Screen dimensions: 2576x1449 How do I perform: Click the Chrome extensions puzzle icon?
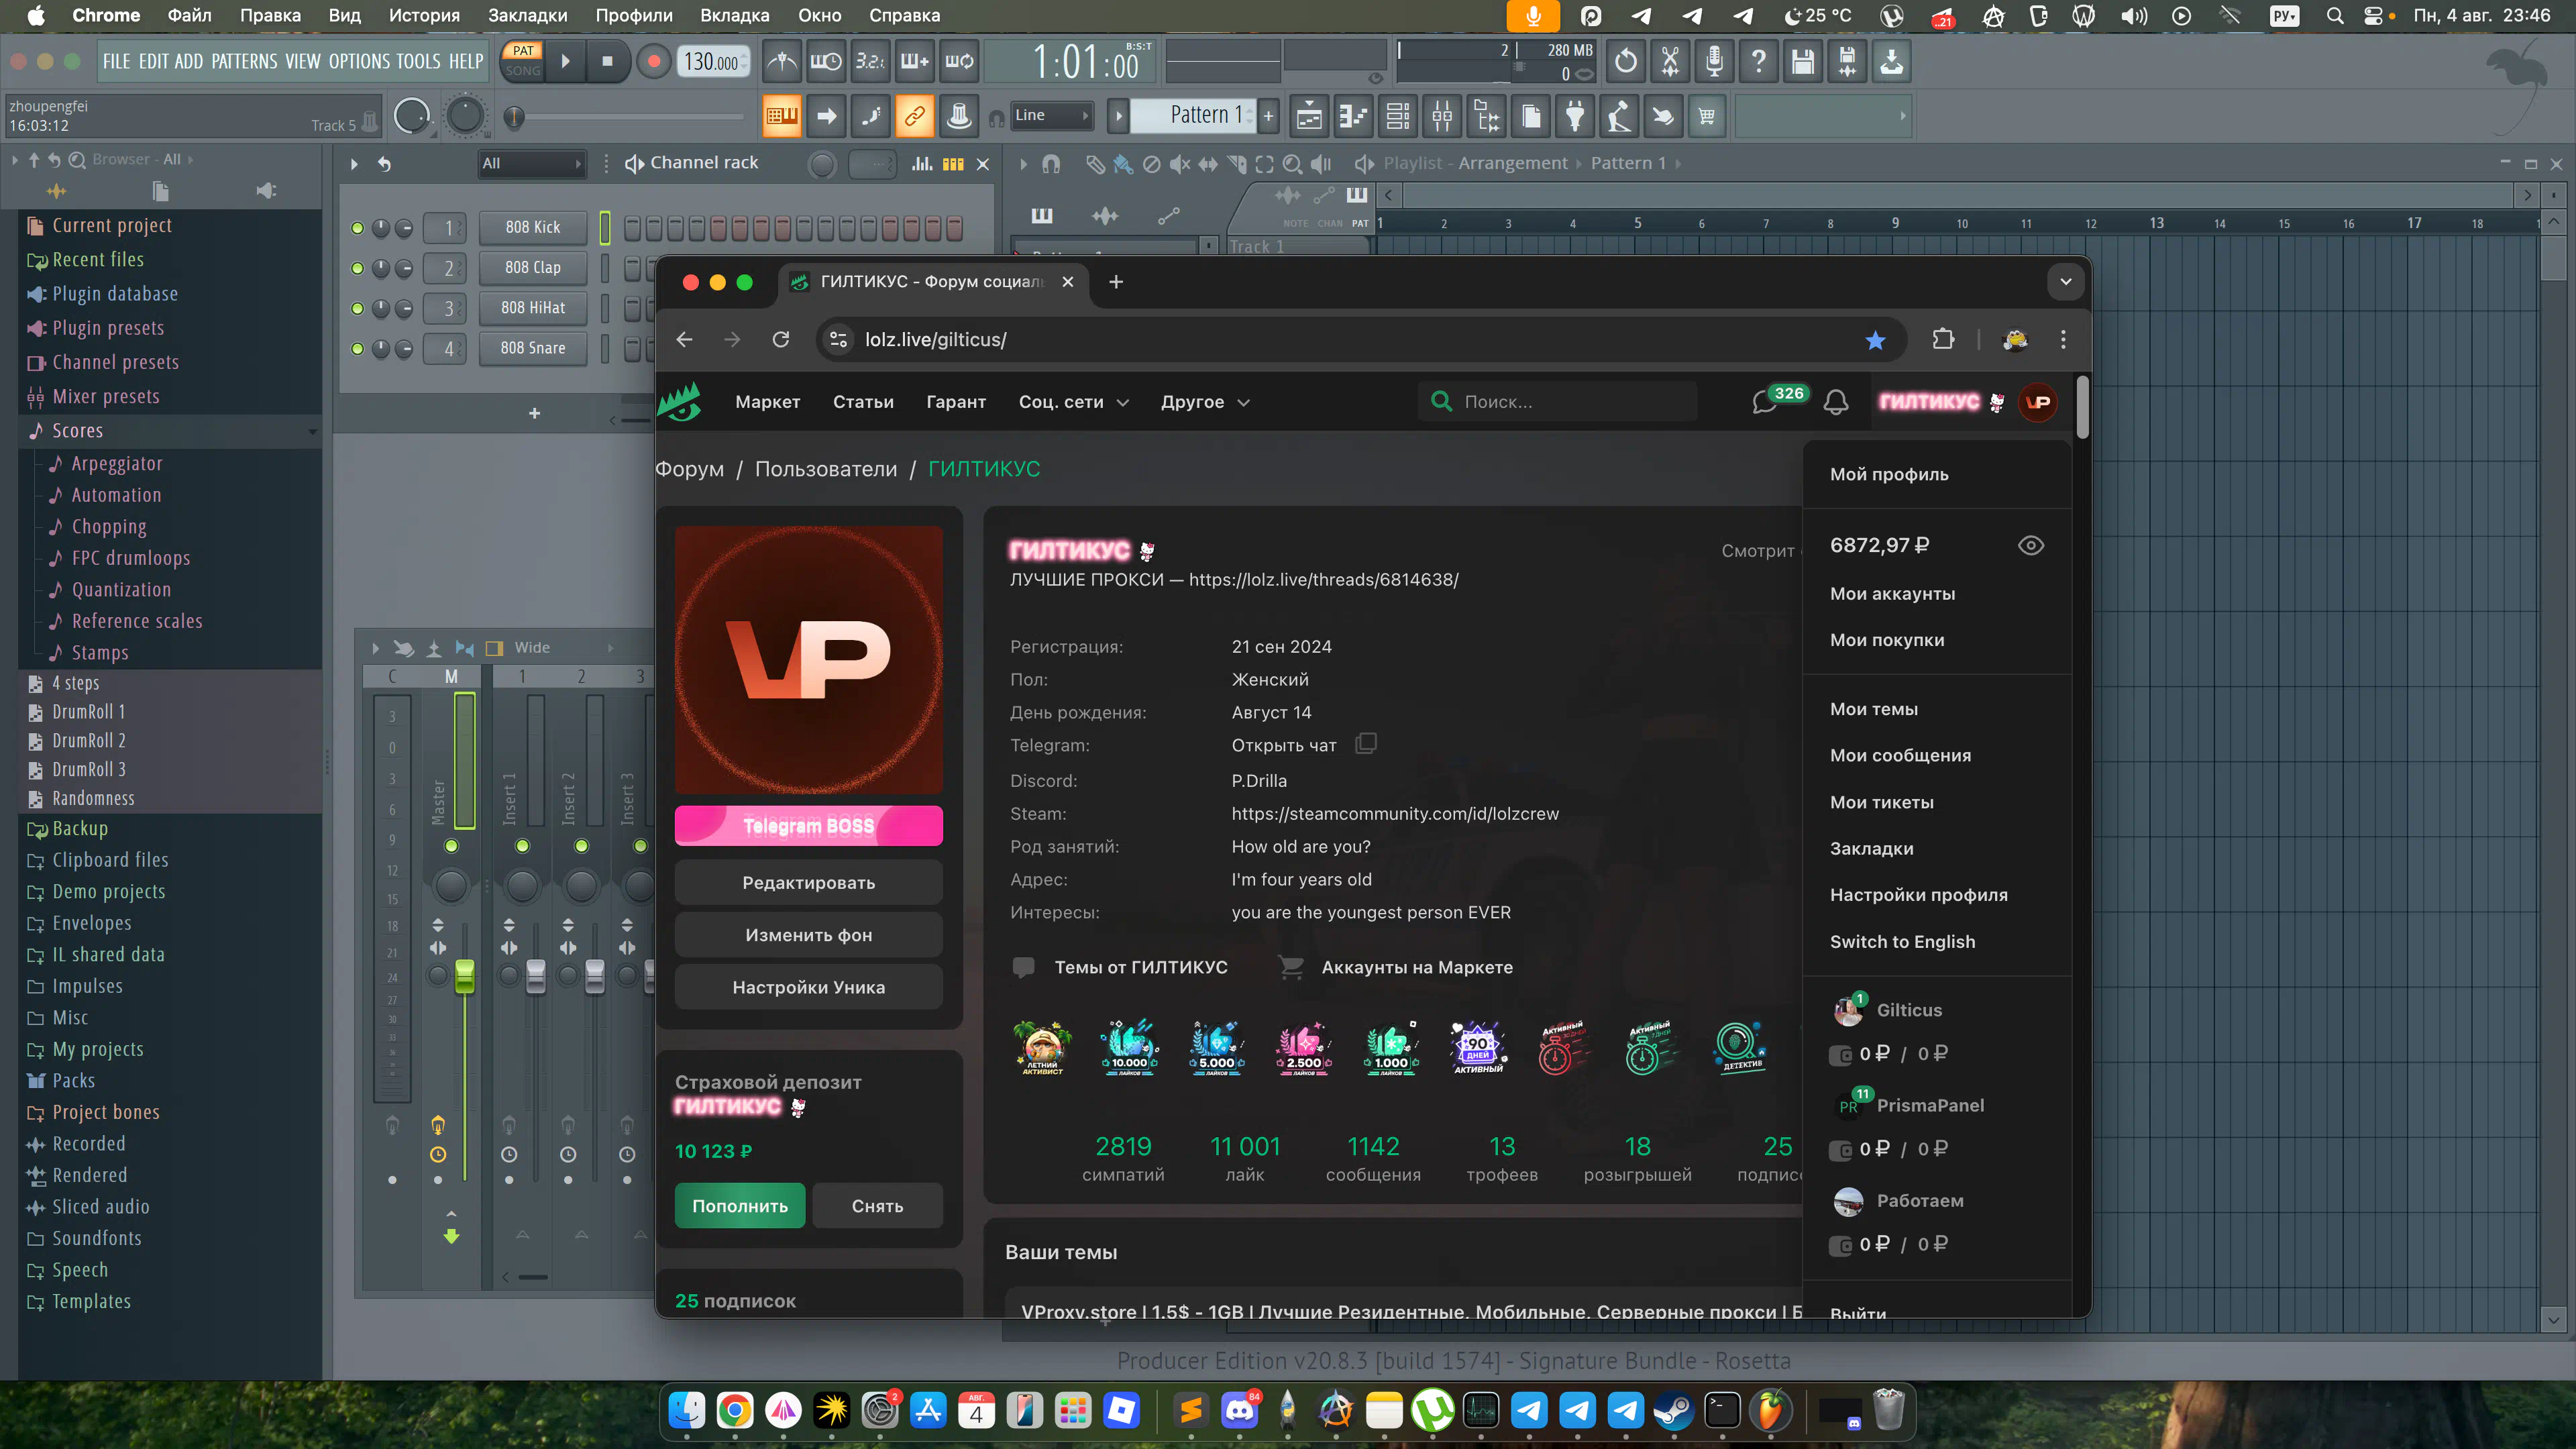(1943, 339)
